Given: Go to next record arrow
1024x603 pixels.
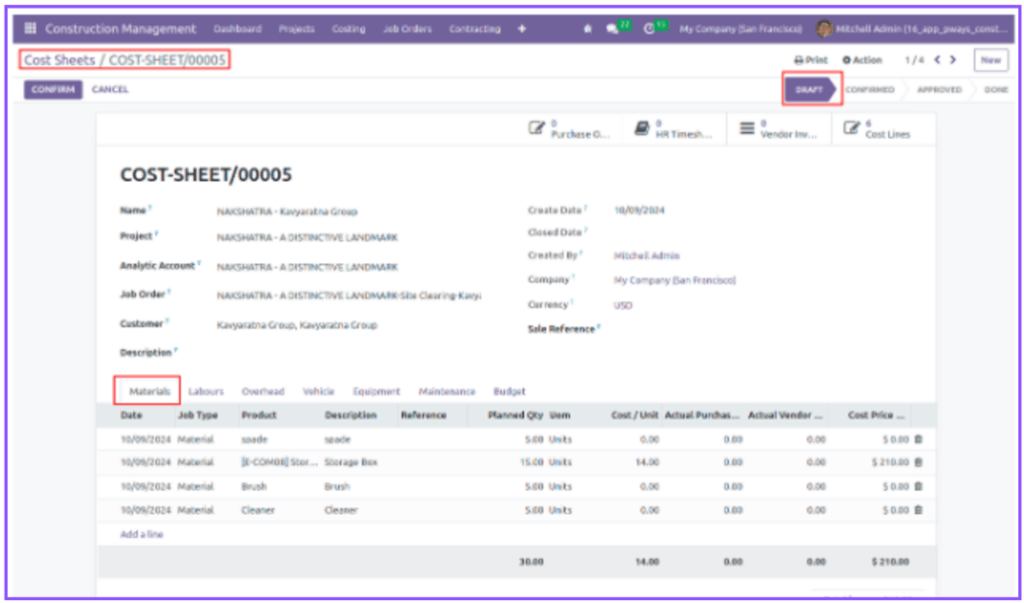Looking at the screenshot, I should [x=953, y=60].
